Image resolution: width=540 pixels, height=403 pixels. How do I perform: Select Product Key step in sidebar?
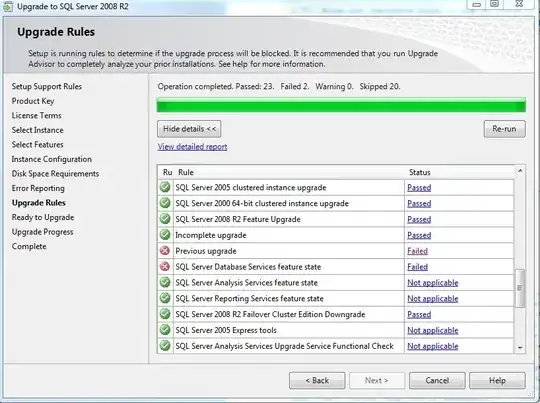tap(33, 101)
